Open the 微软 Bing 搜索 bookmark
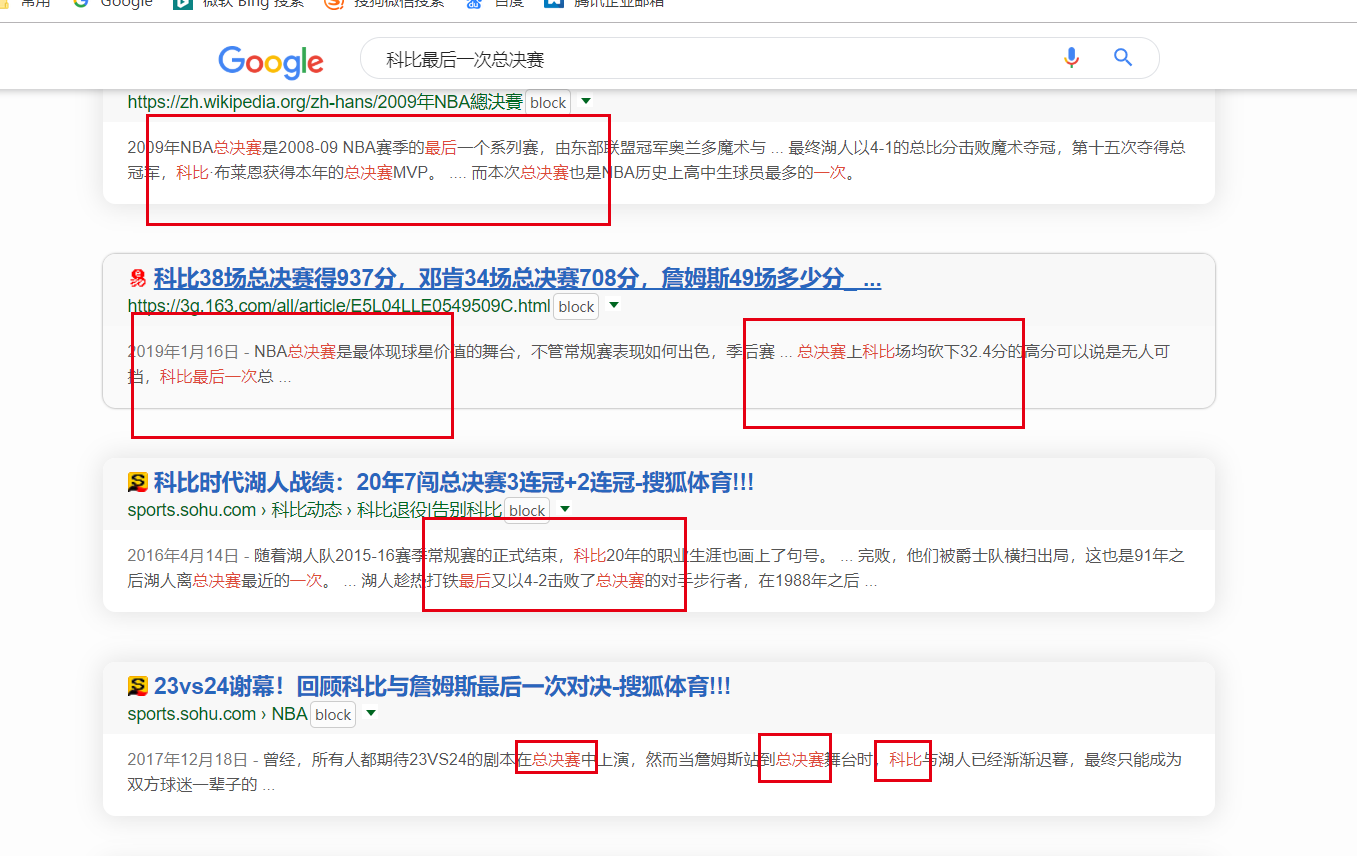This screenshot has width=1357, height=856. click(240, 3)
